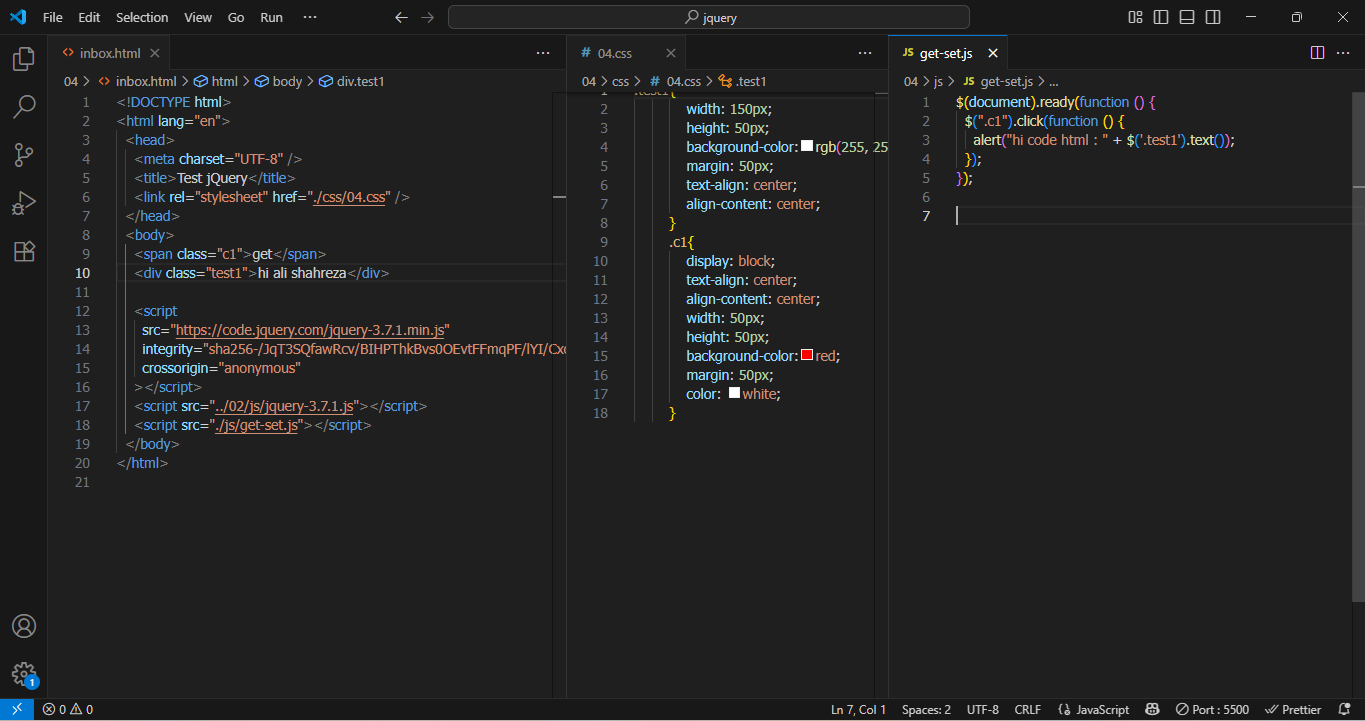Image resolution: width=1365 pixels, height=721 pixels.
Task: Open more actions for inbox.html editor group
Action: 543,53
